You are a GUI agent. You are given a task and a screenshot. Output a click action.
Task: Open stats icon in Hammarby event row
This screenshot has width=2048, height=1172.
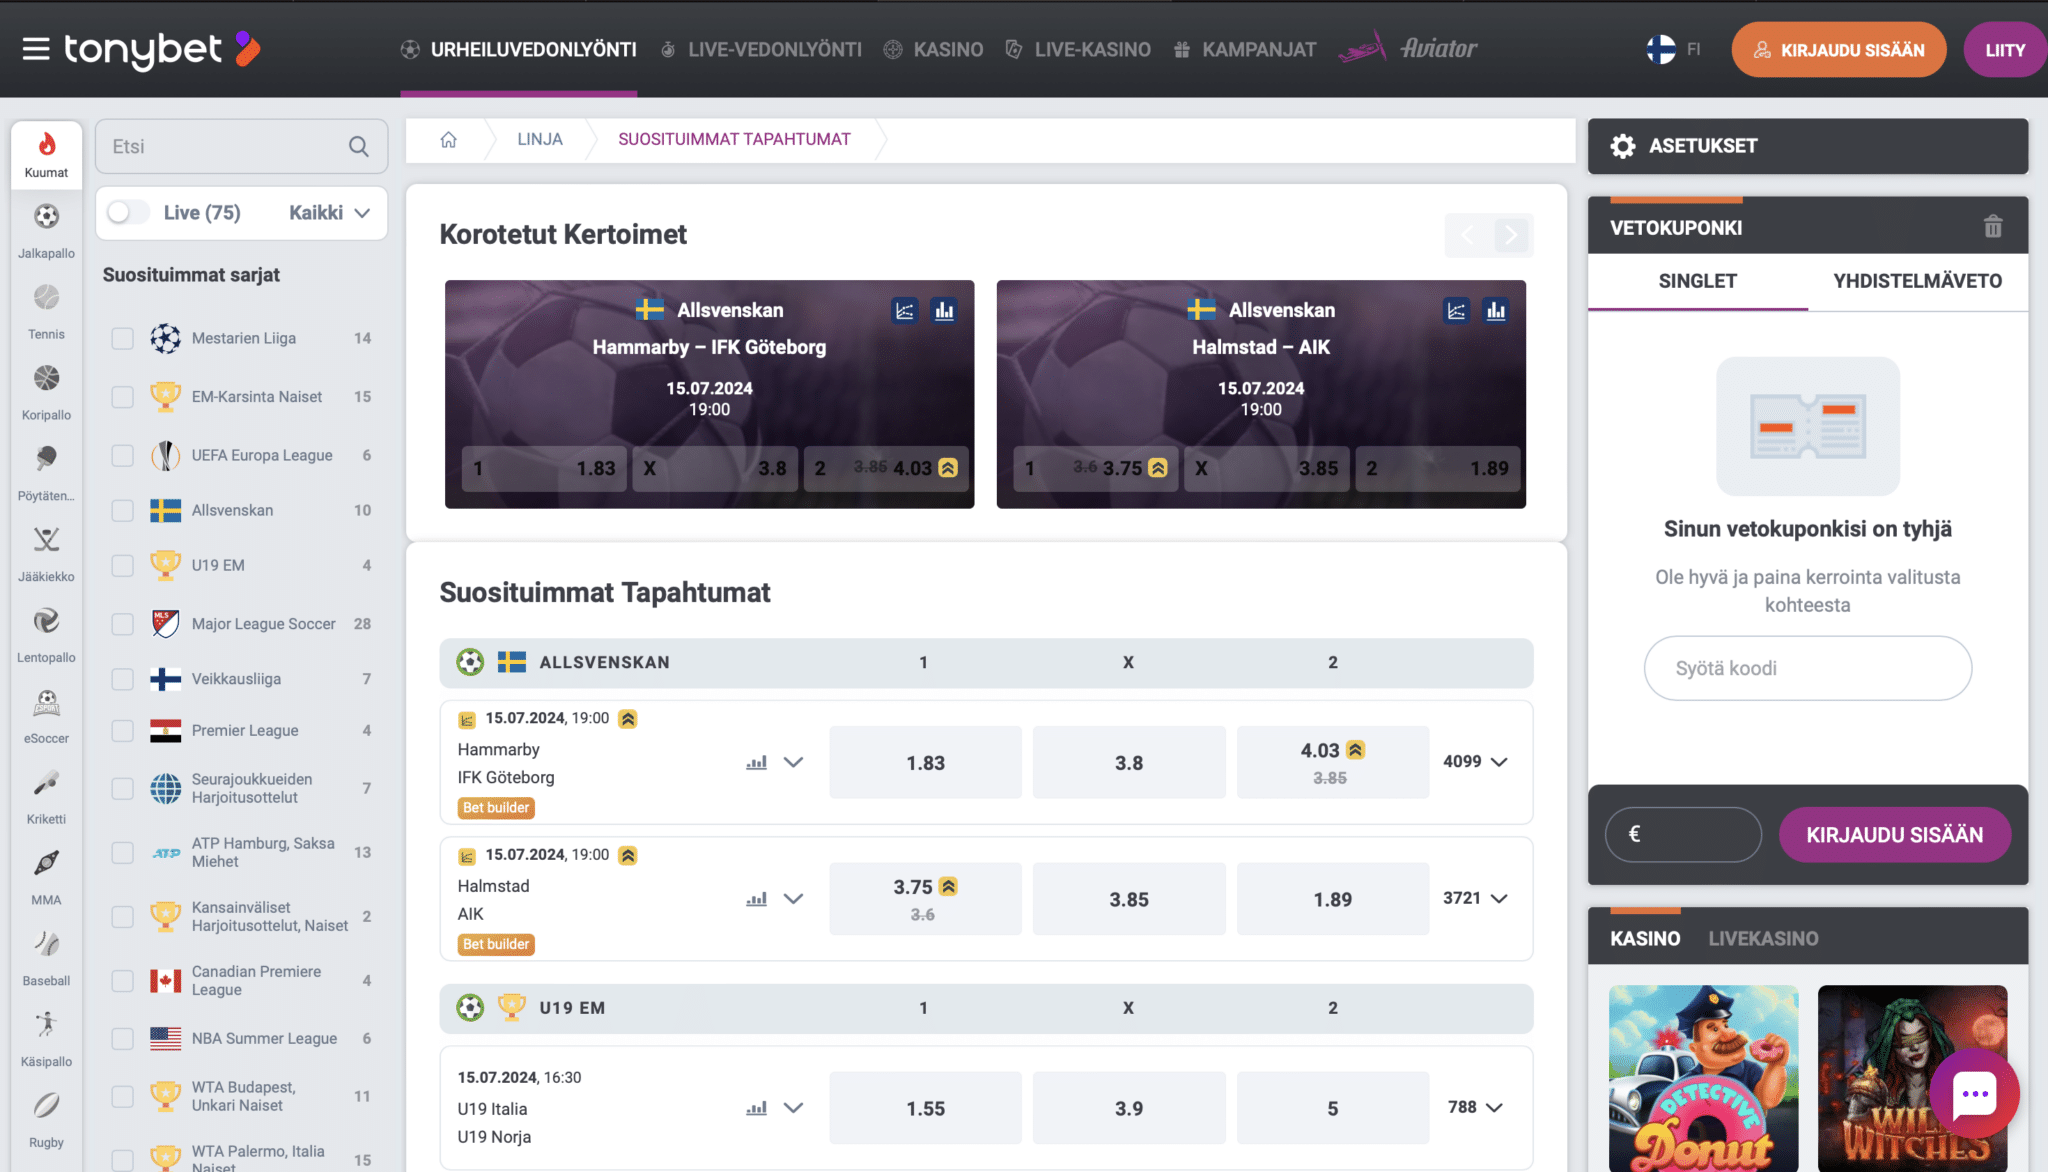point(756,763)
